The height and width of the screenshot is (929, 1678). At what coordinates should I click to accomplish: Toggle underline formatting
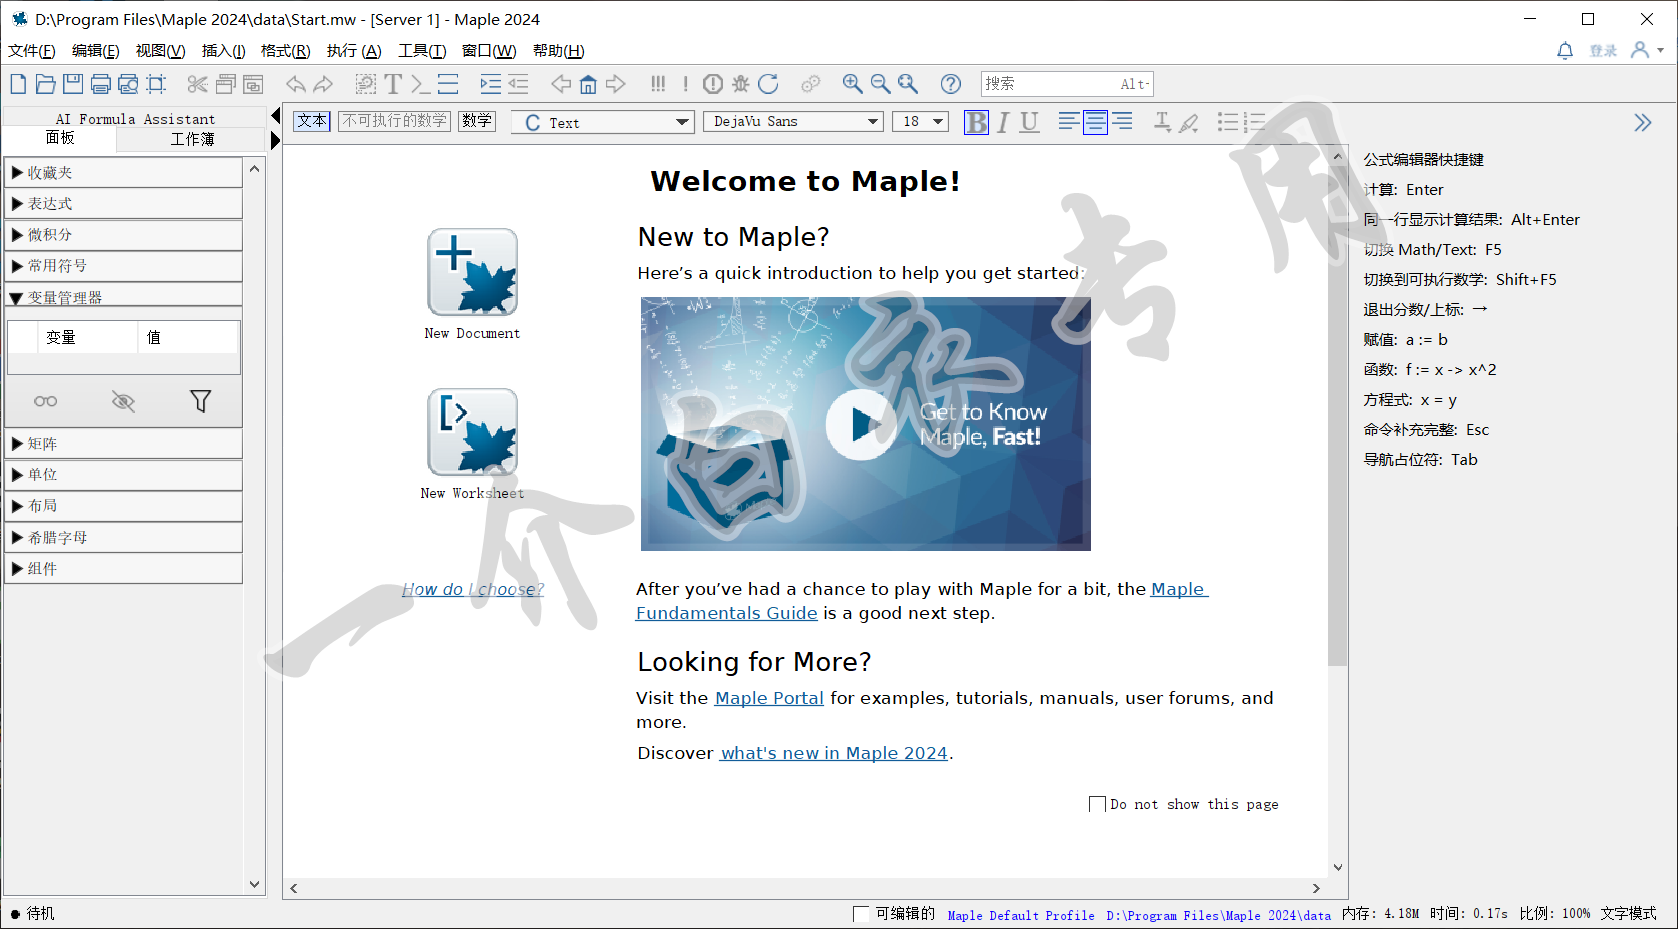1029,122
